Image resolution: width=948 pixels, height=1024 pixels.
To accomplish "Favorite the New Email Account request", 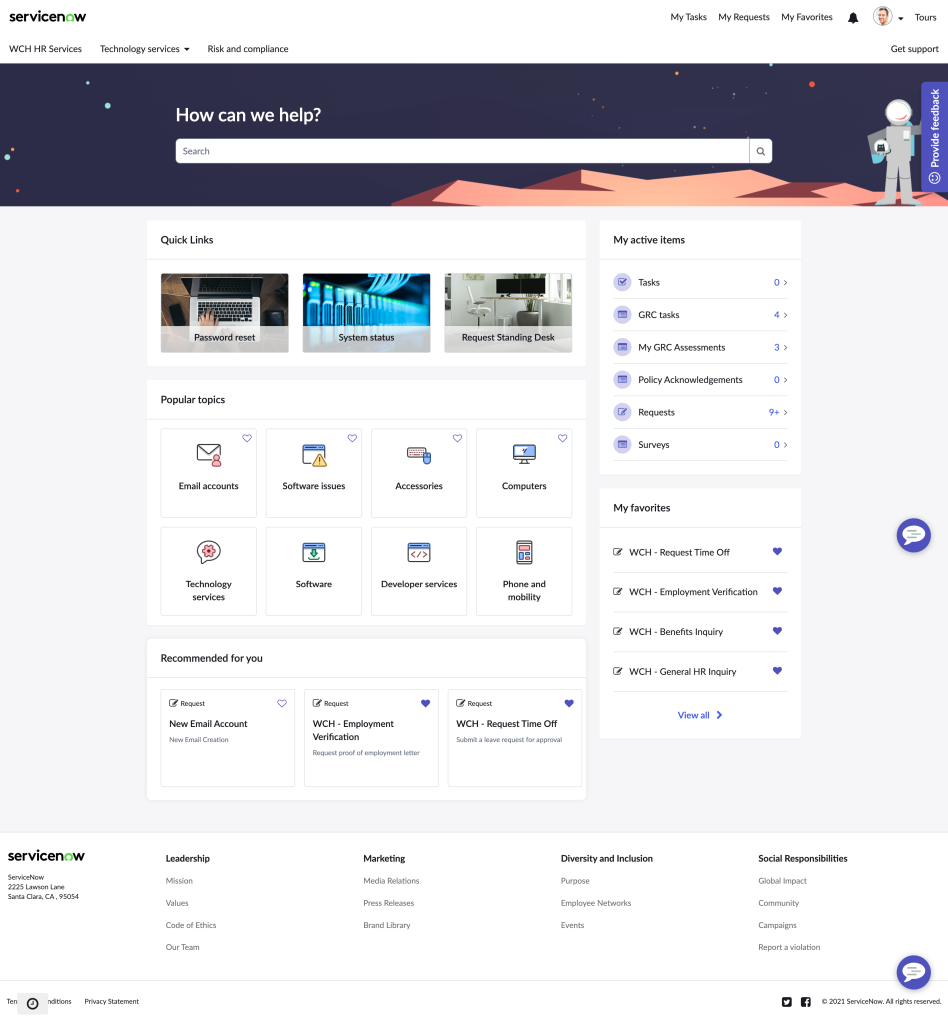I will tap(282, 703).
